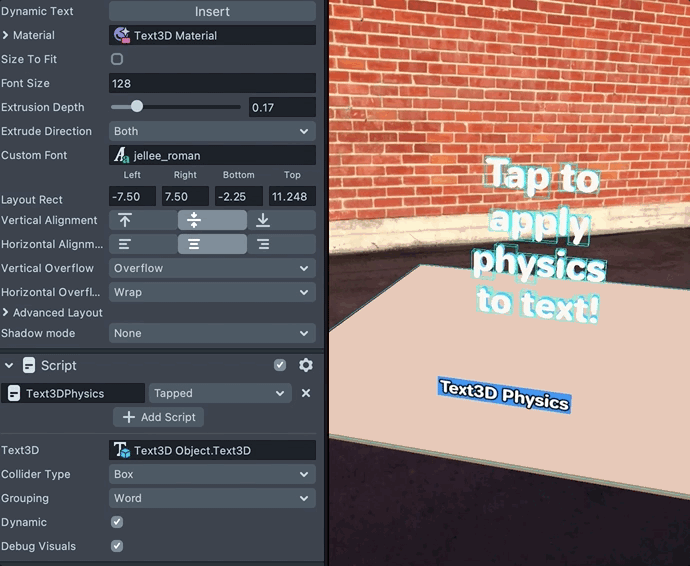The image size is (690, 566).
Task: Align text horizontally to the left
Action: 125,244
